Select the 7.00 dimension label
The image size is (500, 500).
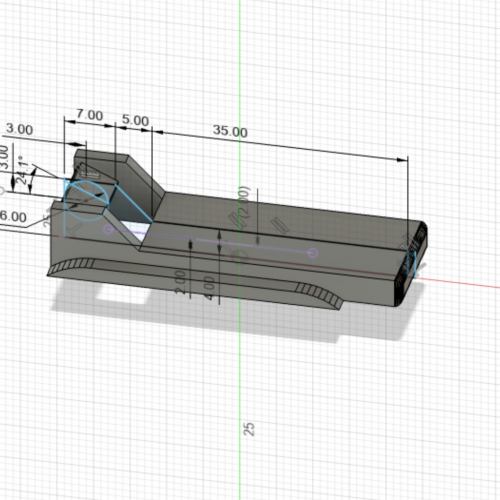90,115
